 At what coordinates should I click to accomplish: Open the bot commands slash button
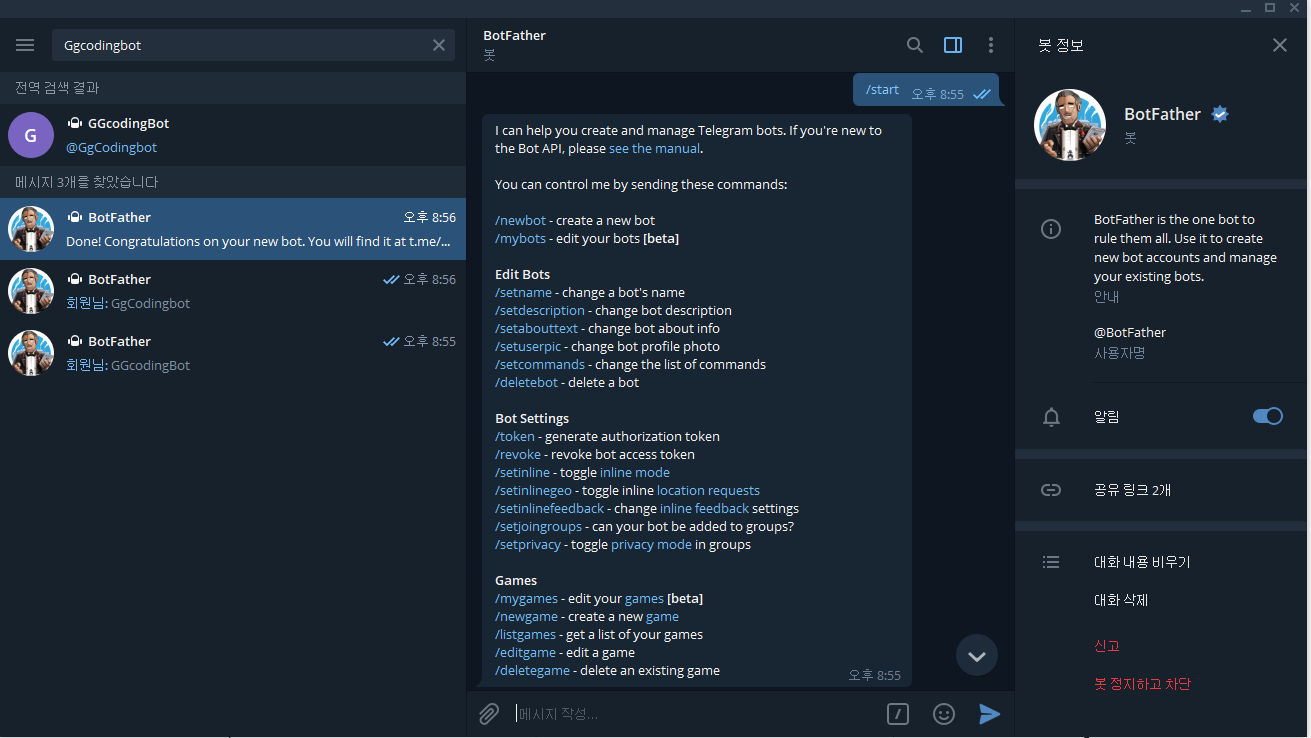[898, 714]
